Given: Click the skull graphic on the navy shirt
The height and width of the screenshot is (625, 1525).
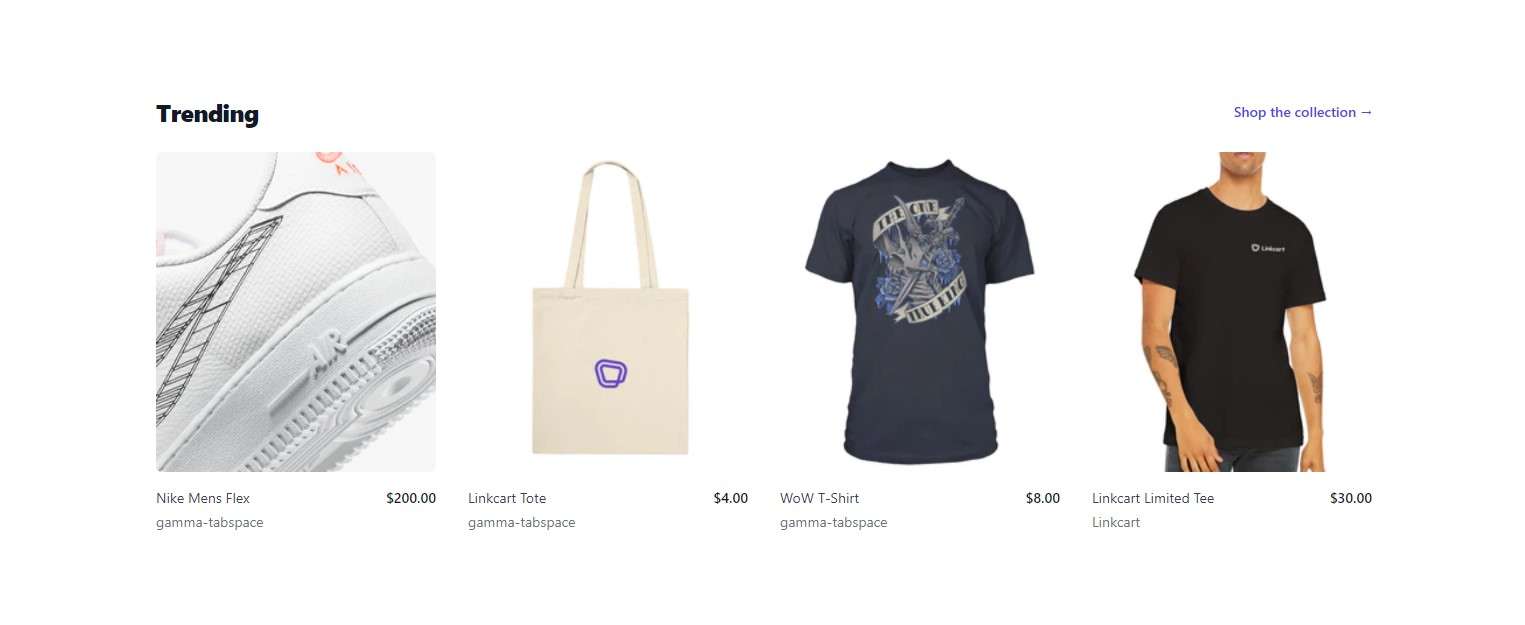Looking at the screenshot, I should tap(920, 258).
